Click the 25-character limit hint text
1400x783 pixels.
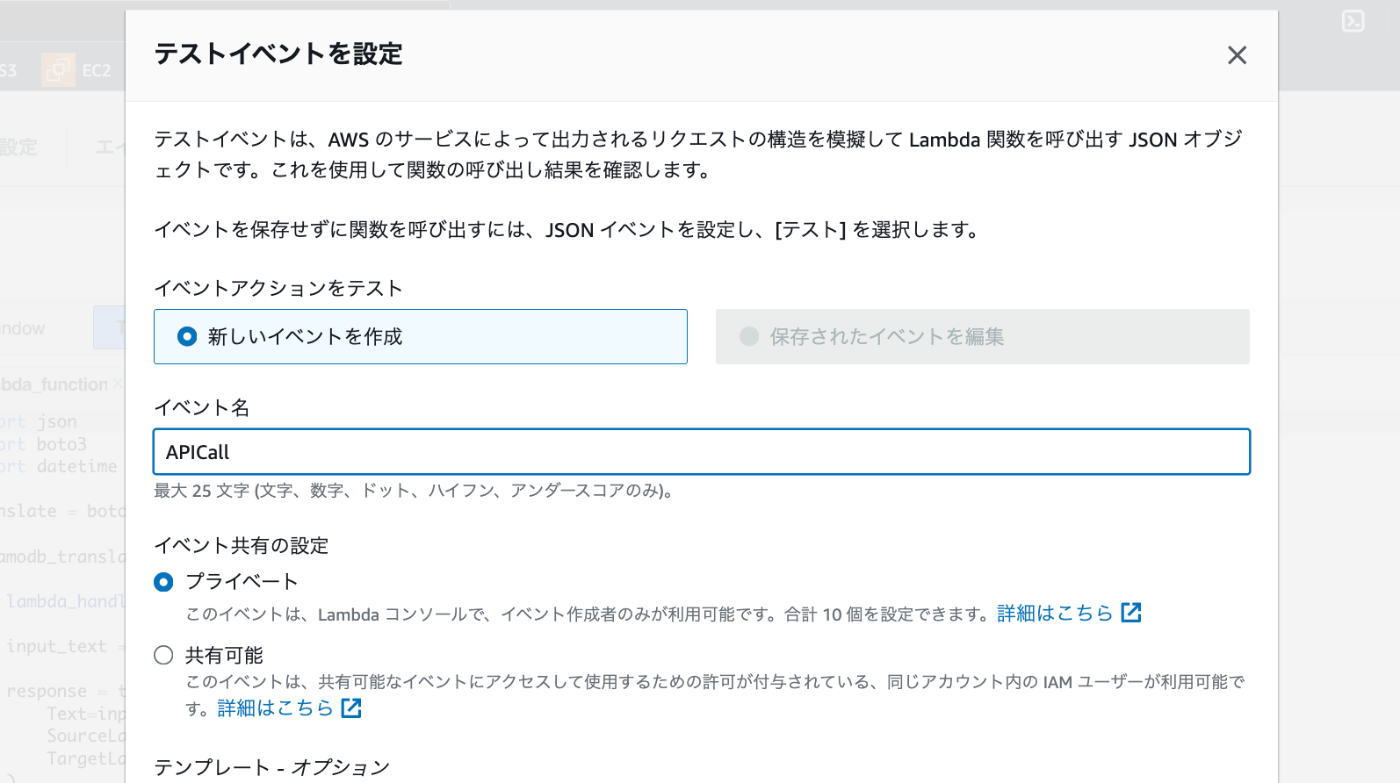pyautogui.click(x=414, y=491)
